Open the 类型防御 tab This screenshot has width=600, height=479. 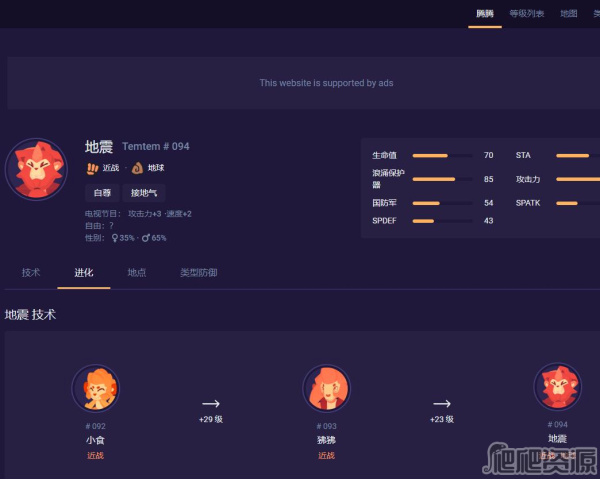tap(199, 272)
